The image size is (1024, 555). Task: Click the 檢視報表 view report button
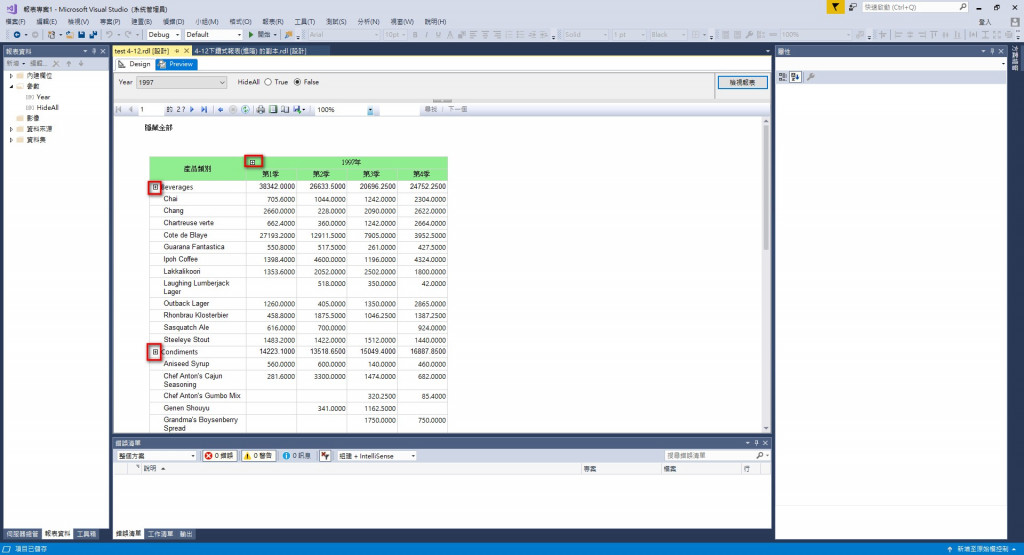pyautogui.click(x=743, y=82)
